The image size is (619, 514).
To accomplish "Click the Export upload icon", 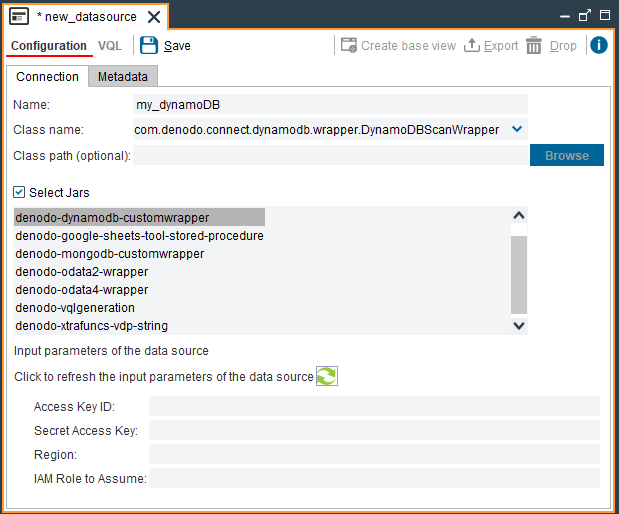I will [x=471, y=45].
